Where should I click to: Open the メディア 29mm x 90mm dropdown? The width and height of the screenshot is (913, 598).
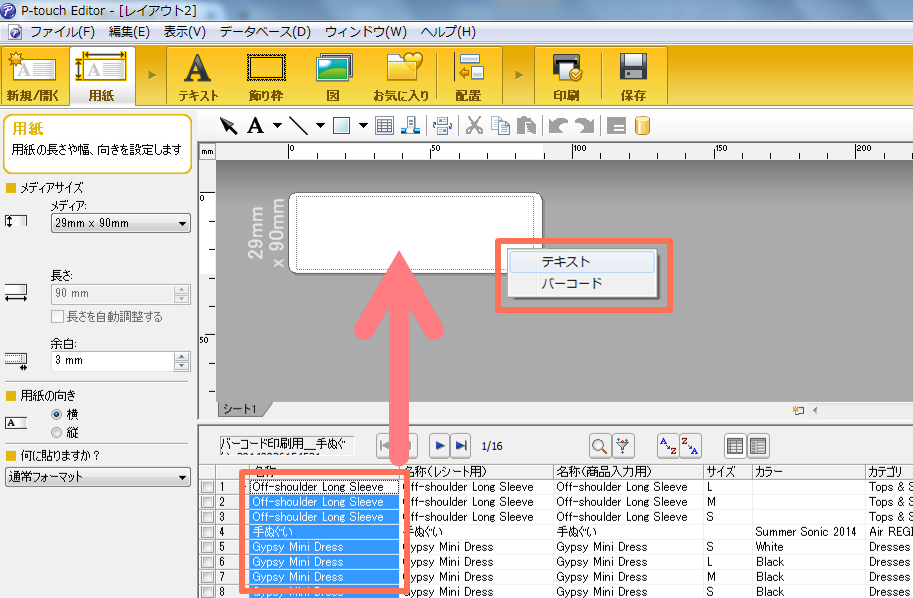[x=121, y=223]
